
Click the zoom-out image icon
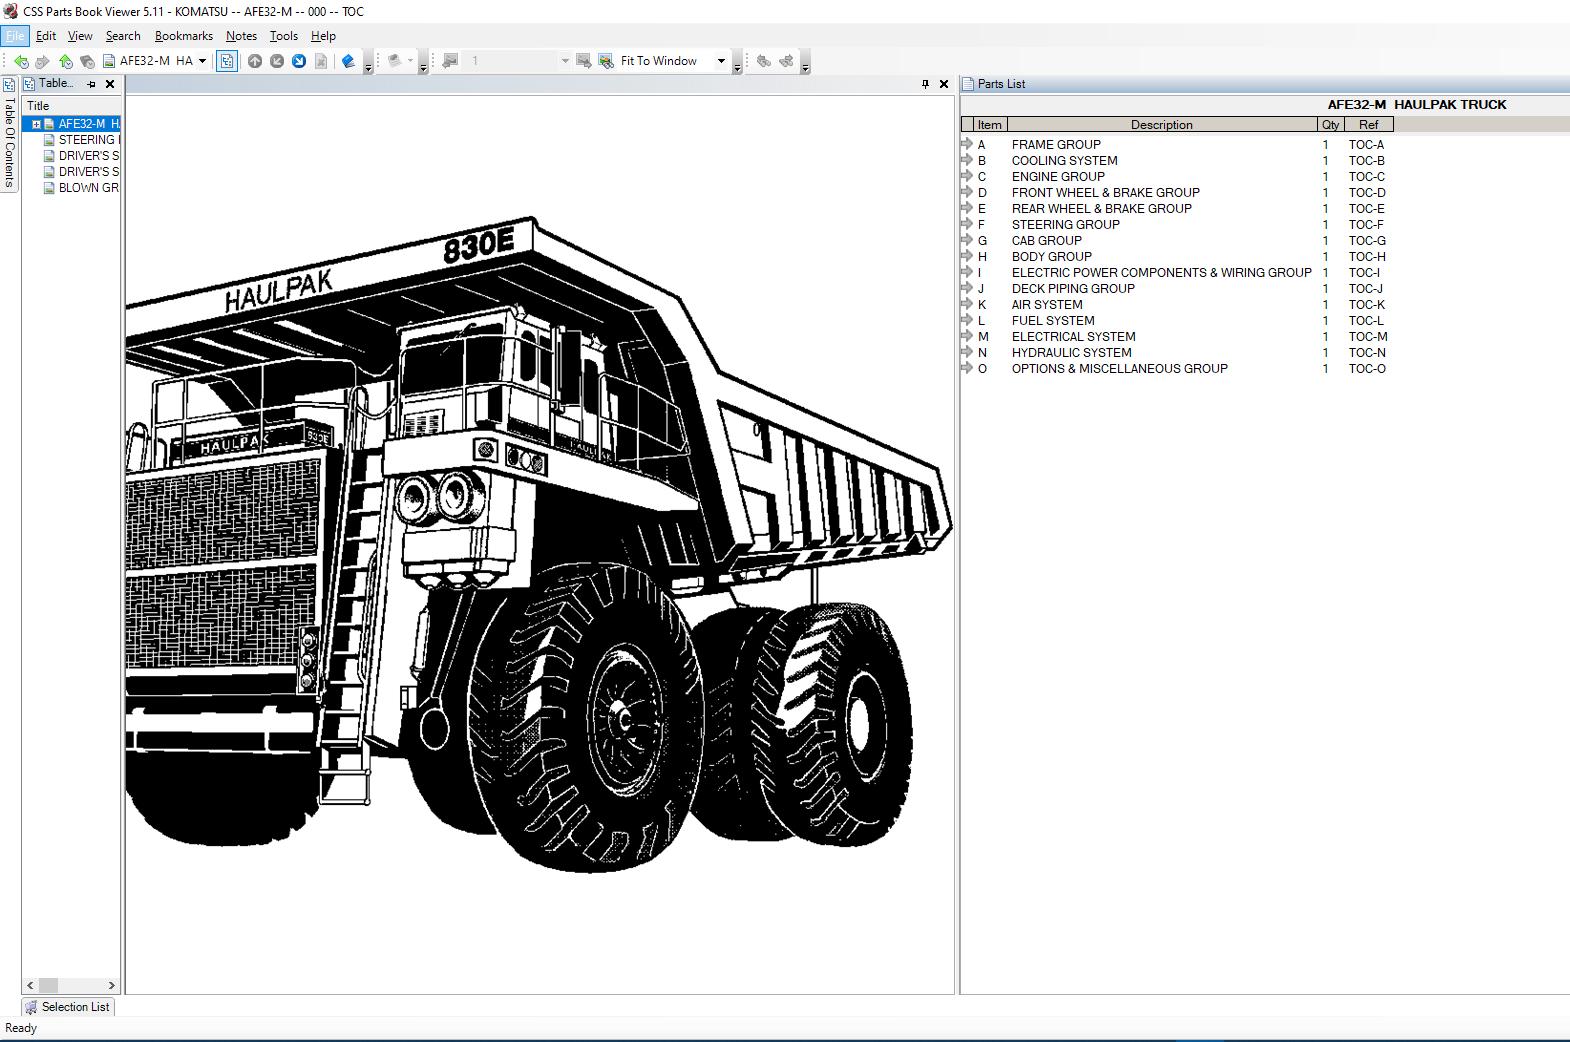[x=584, y=61]
